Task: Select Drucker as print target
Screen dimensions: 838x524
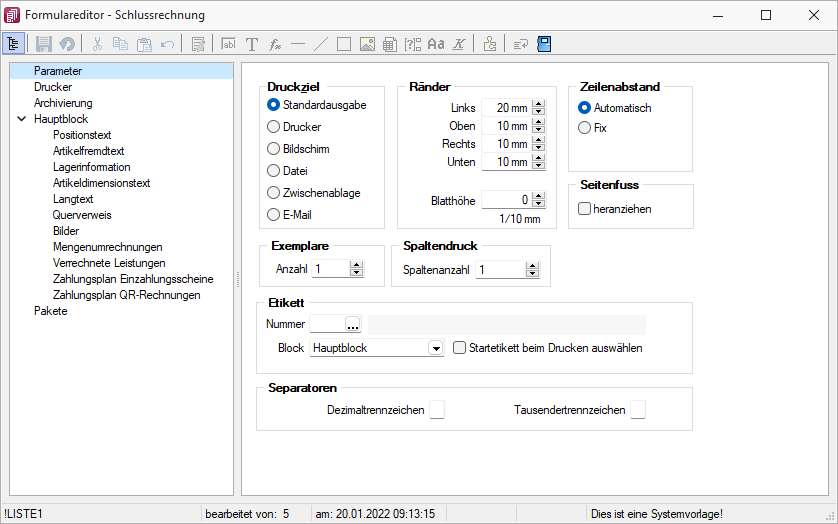Action: (x=273, y=127)
